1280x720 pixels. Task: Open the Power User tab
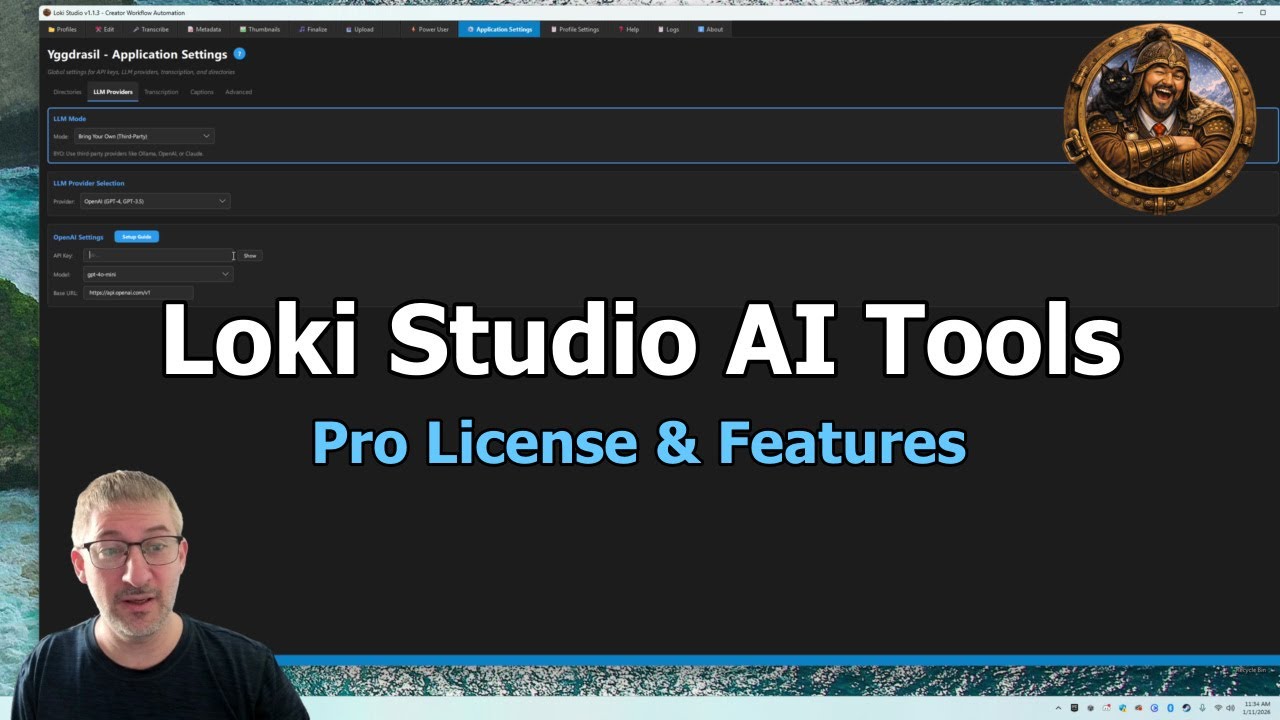click(x=430, y=29)
